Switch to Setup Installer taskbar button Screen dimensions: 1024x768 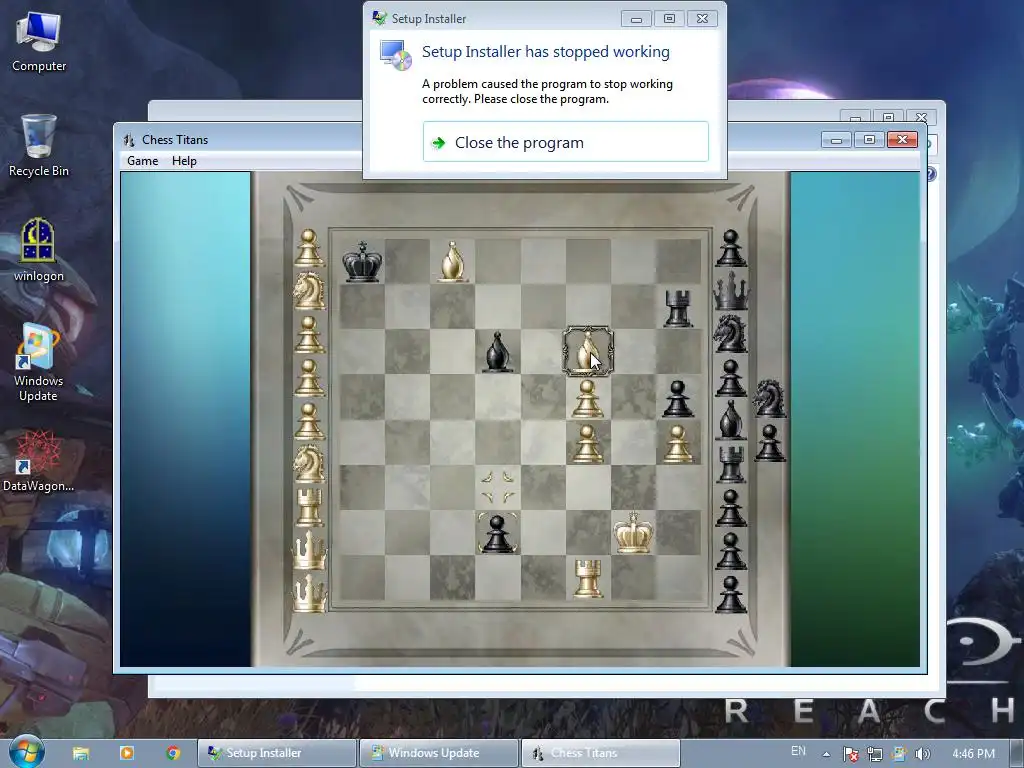tap(278, 753)
